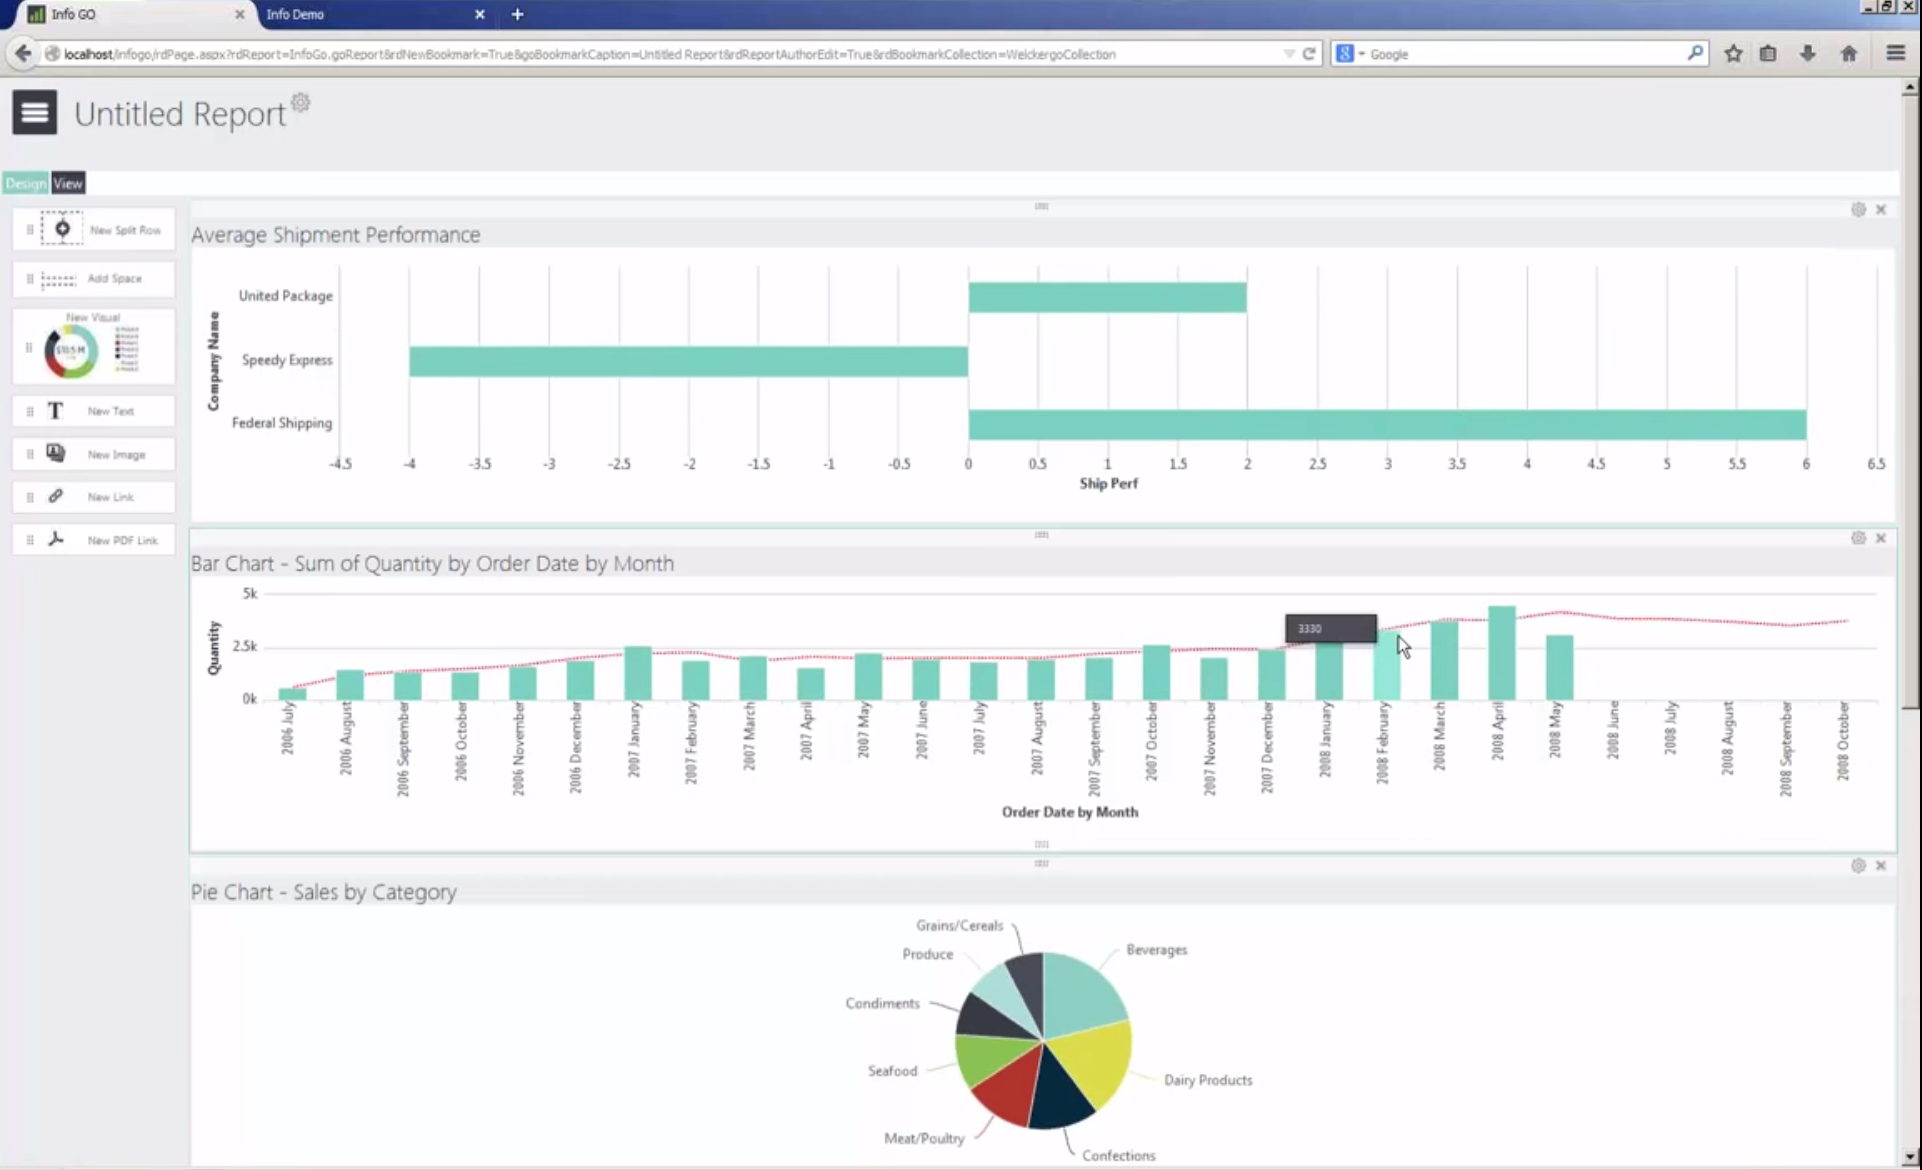1922x1170 pixels.
Task: Open settings gear of Bar Chart panel
Action: click(1858, 538)
